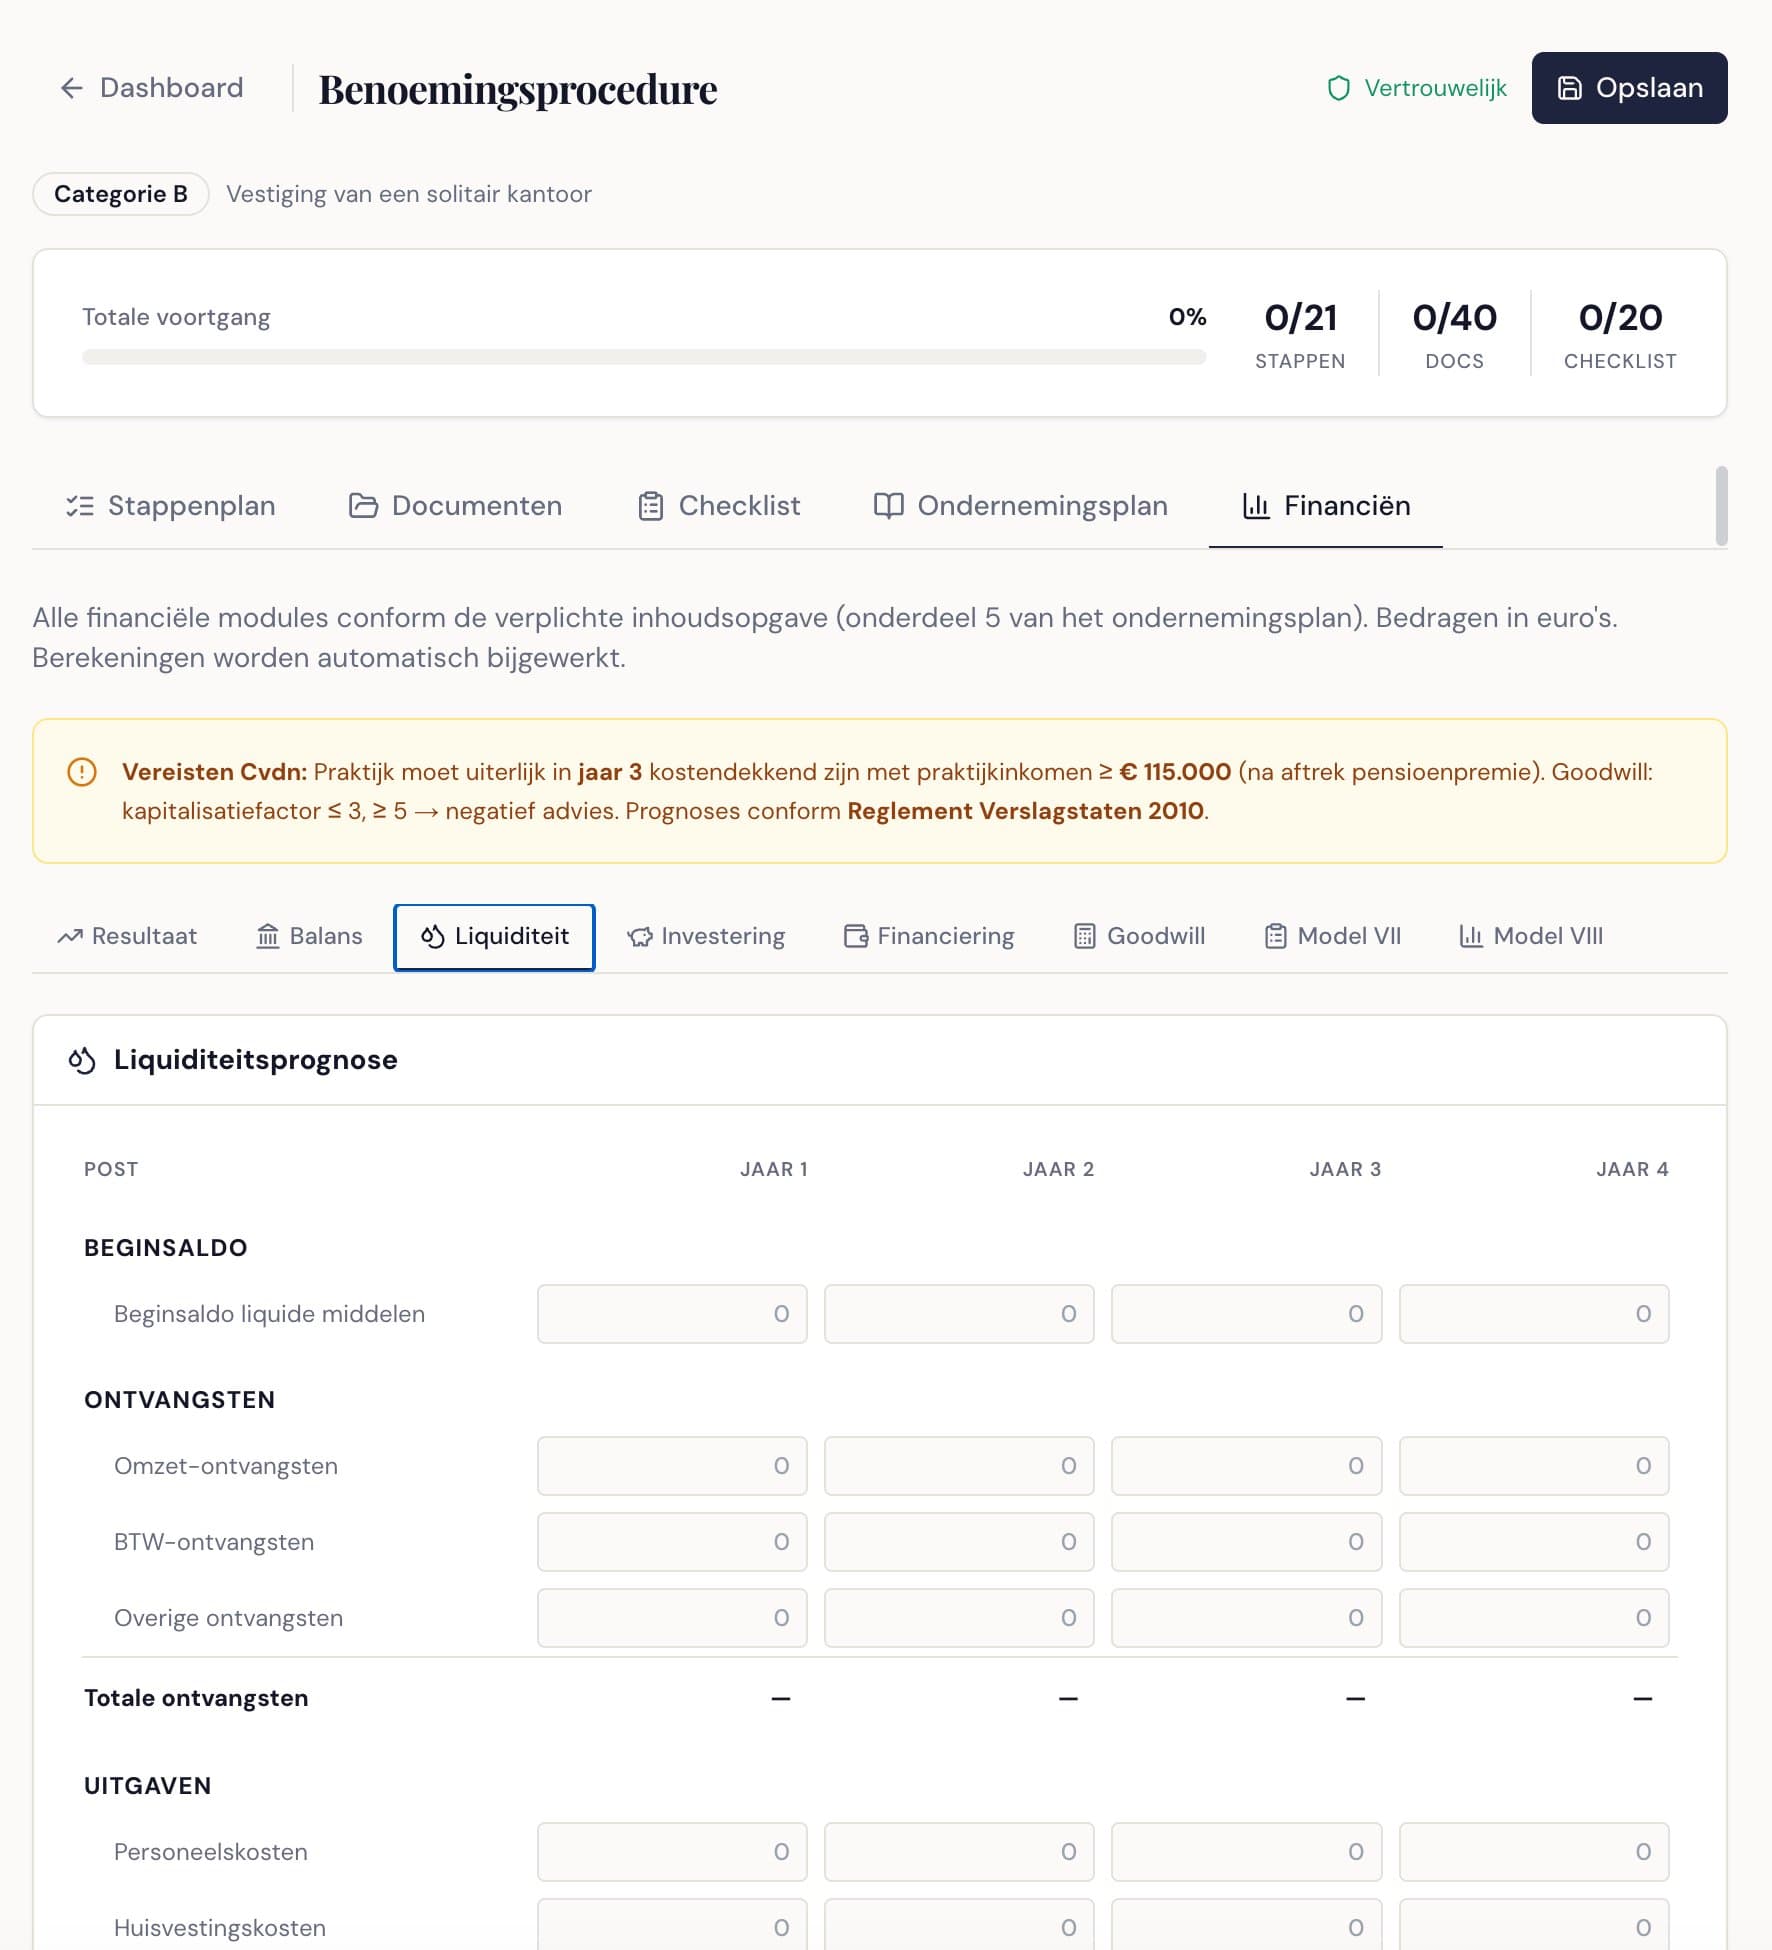
Task: Click the back arrow icon beside Dashboard
Action: (71, 88)
